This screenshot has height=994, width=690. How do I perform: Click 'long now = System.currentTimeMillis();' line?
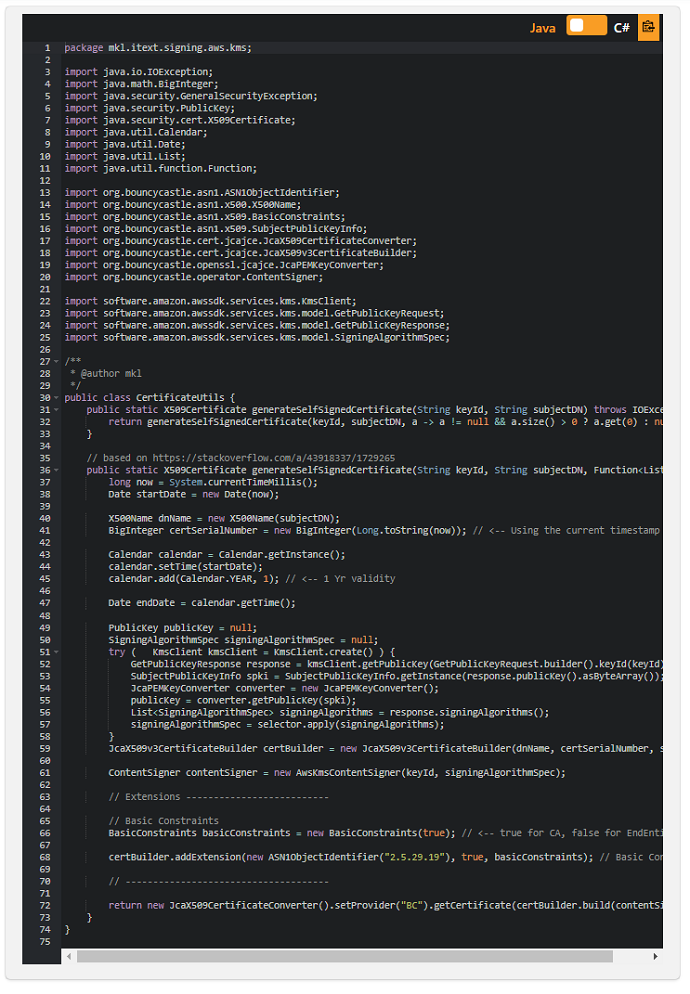[x=213, y=482]
